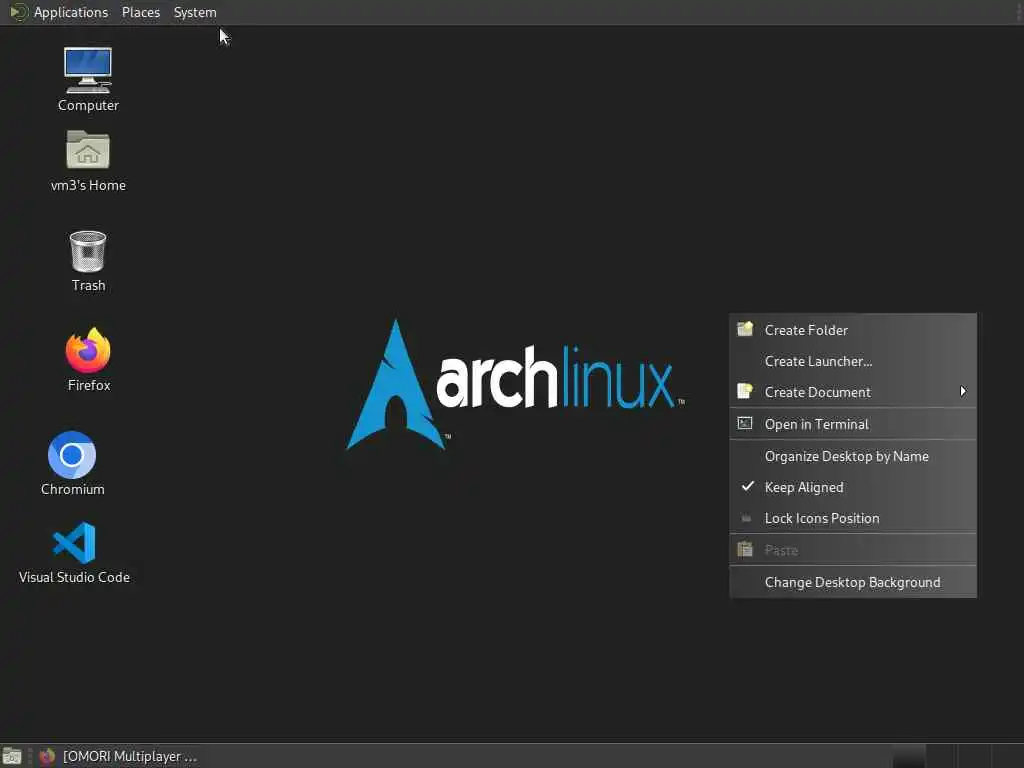This screenshot has height=768, width=1024.
Task: Choose Change Desktop Background entry
Action: point(853,582)
